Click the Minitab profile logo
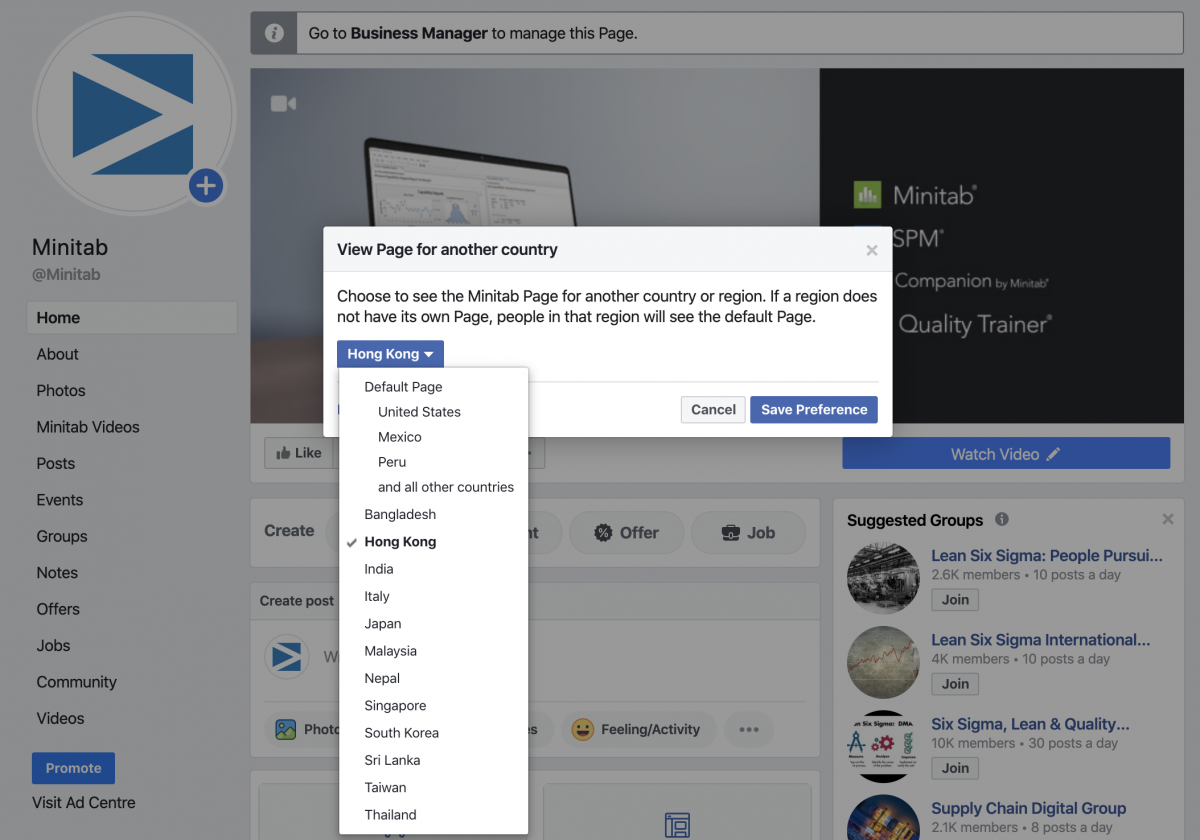Screen dimensions: 1200x840 tap(133, 114)
